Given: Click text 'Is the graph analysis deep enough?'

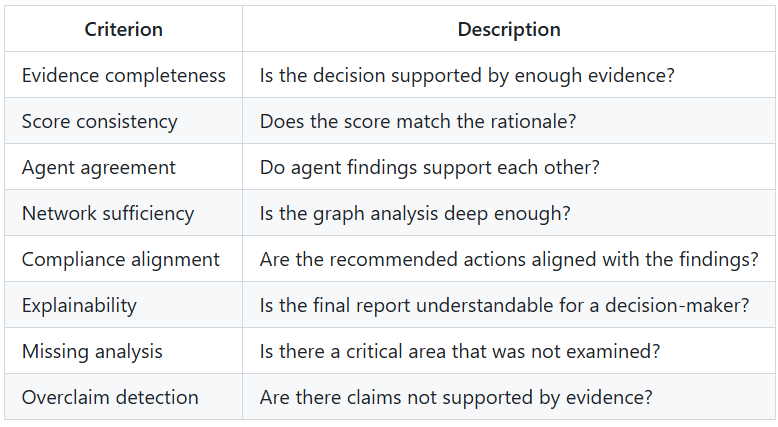Looking at the screenshot, I should (415, 214).
